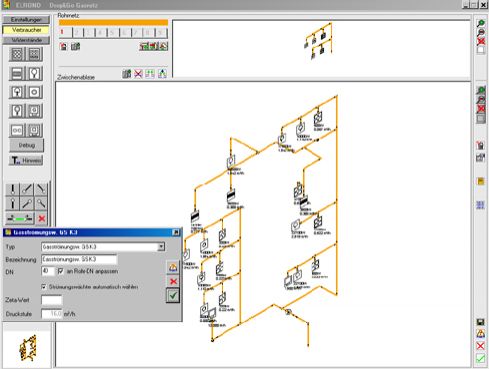This screenshot has width=489, height=369.
Task: Click the red X beside the green pipe segment tool
Action: (x=42, y=219)
